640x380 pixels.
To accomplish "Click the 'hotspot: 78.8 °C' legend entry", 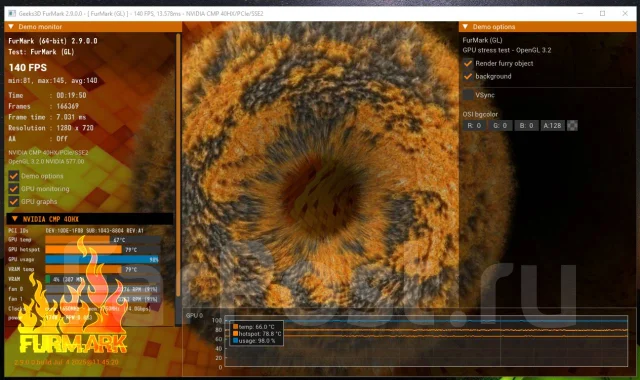I will [x=256, y=334].
